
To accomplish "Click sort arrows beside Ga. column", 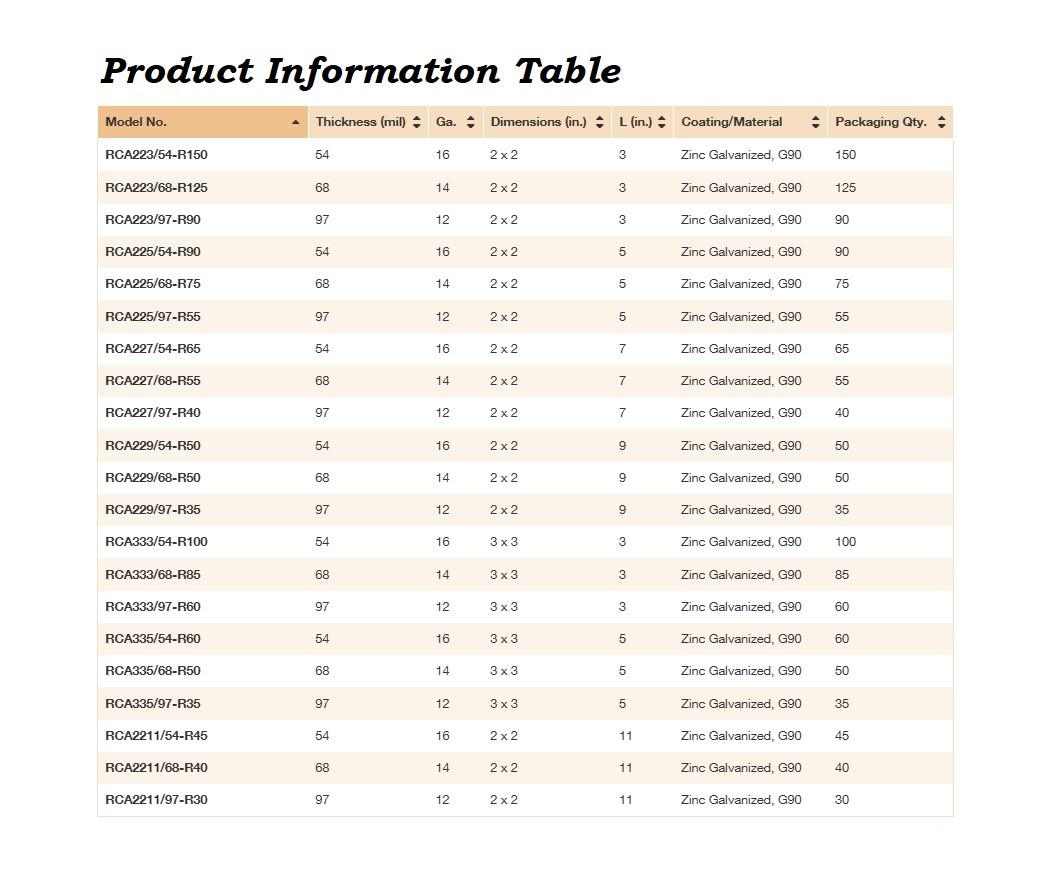I will coord(470,122).
